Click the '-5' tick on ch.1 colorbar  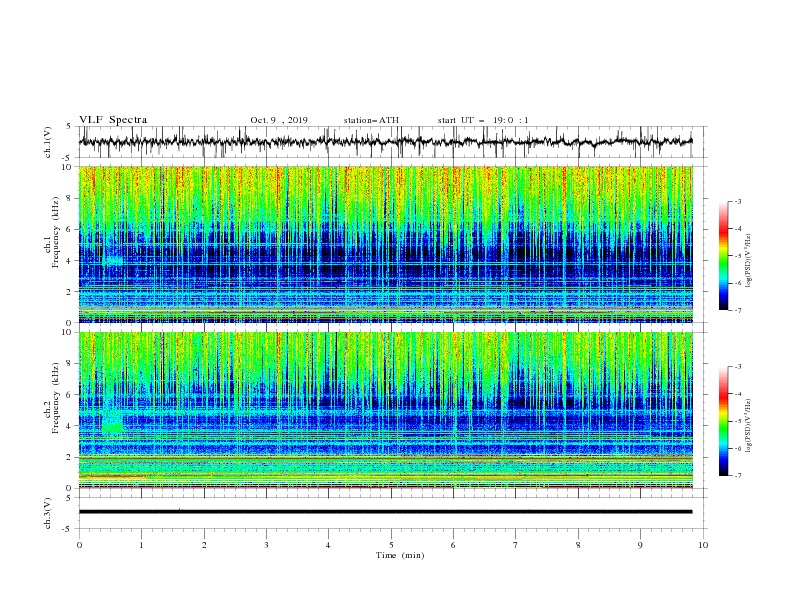coord(737,256)
